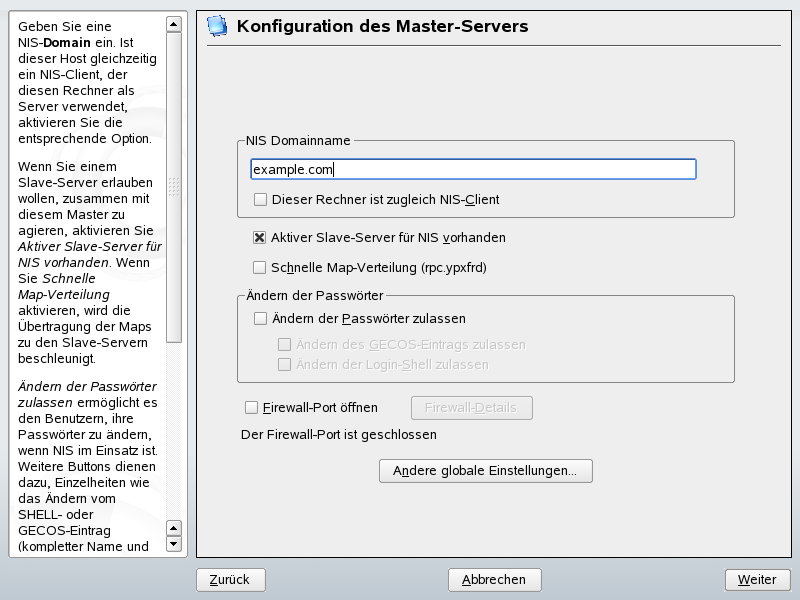Check "Ändern der Passwörter zulassen"
This screenshot has width=800, height=600.
click(258, 316)
